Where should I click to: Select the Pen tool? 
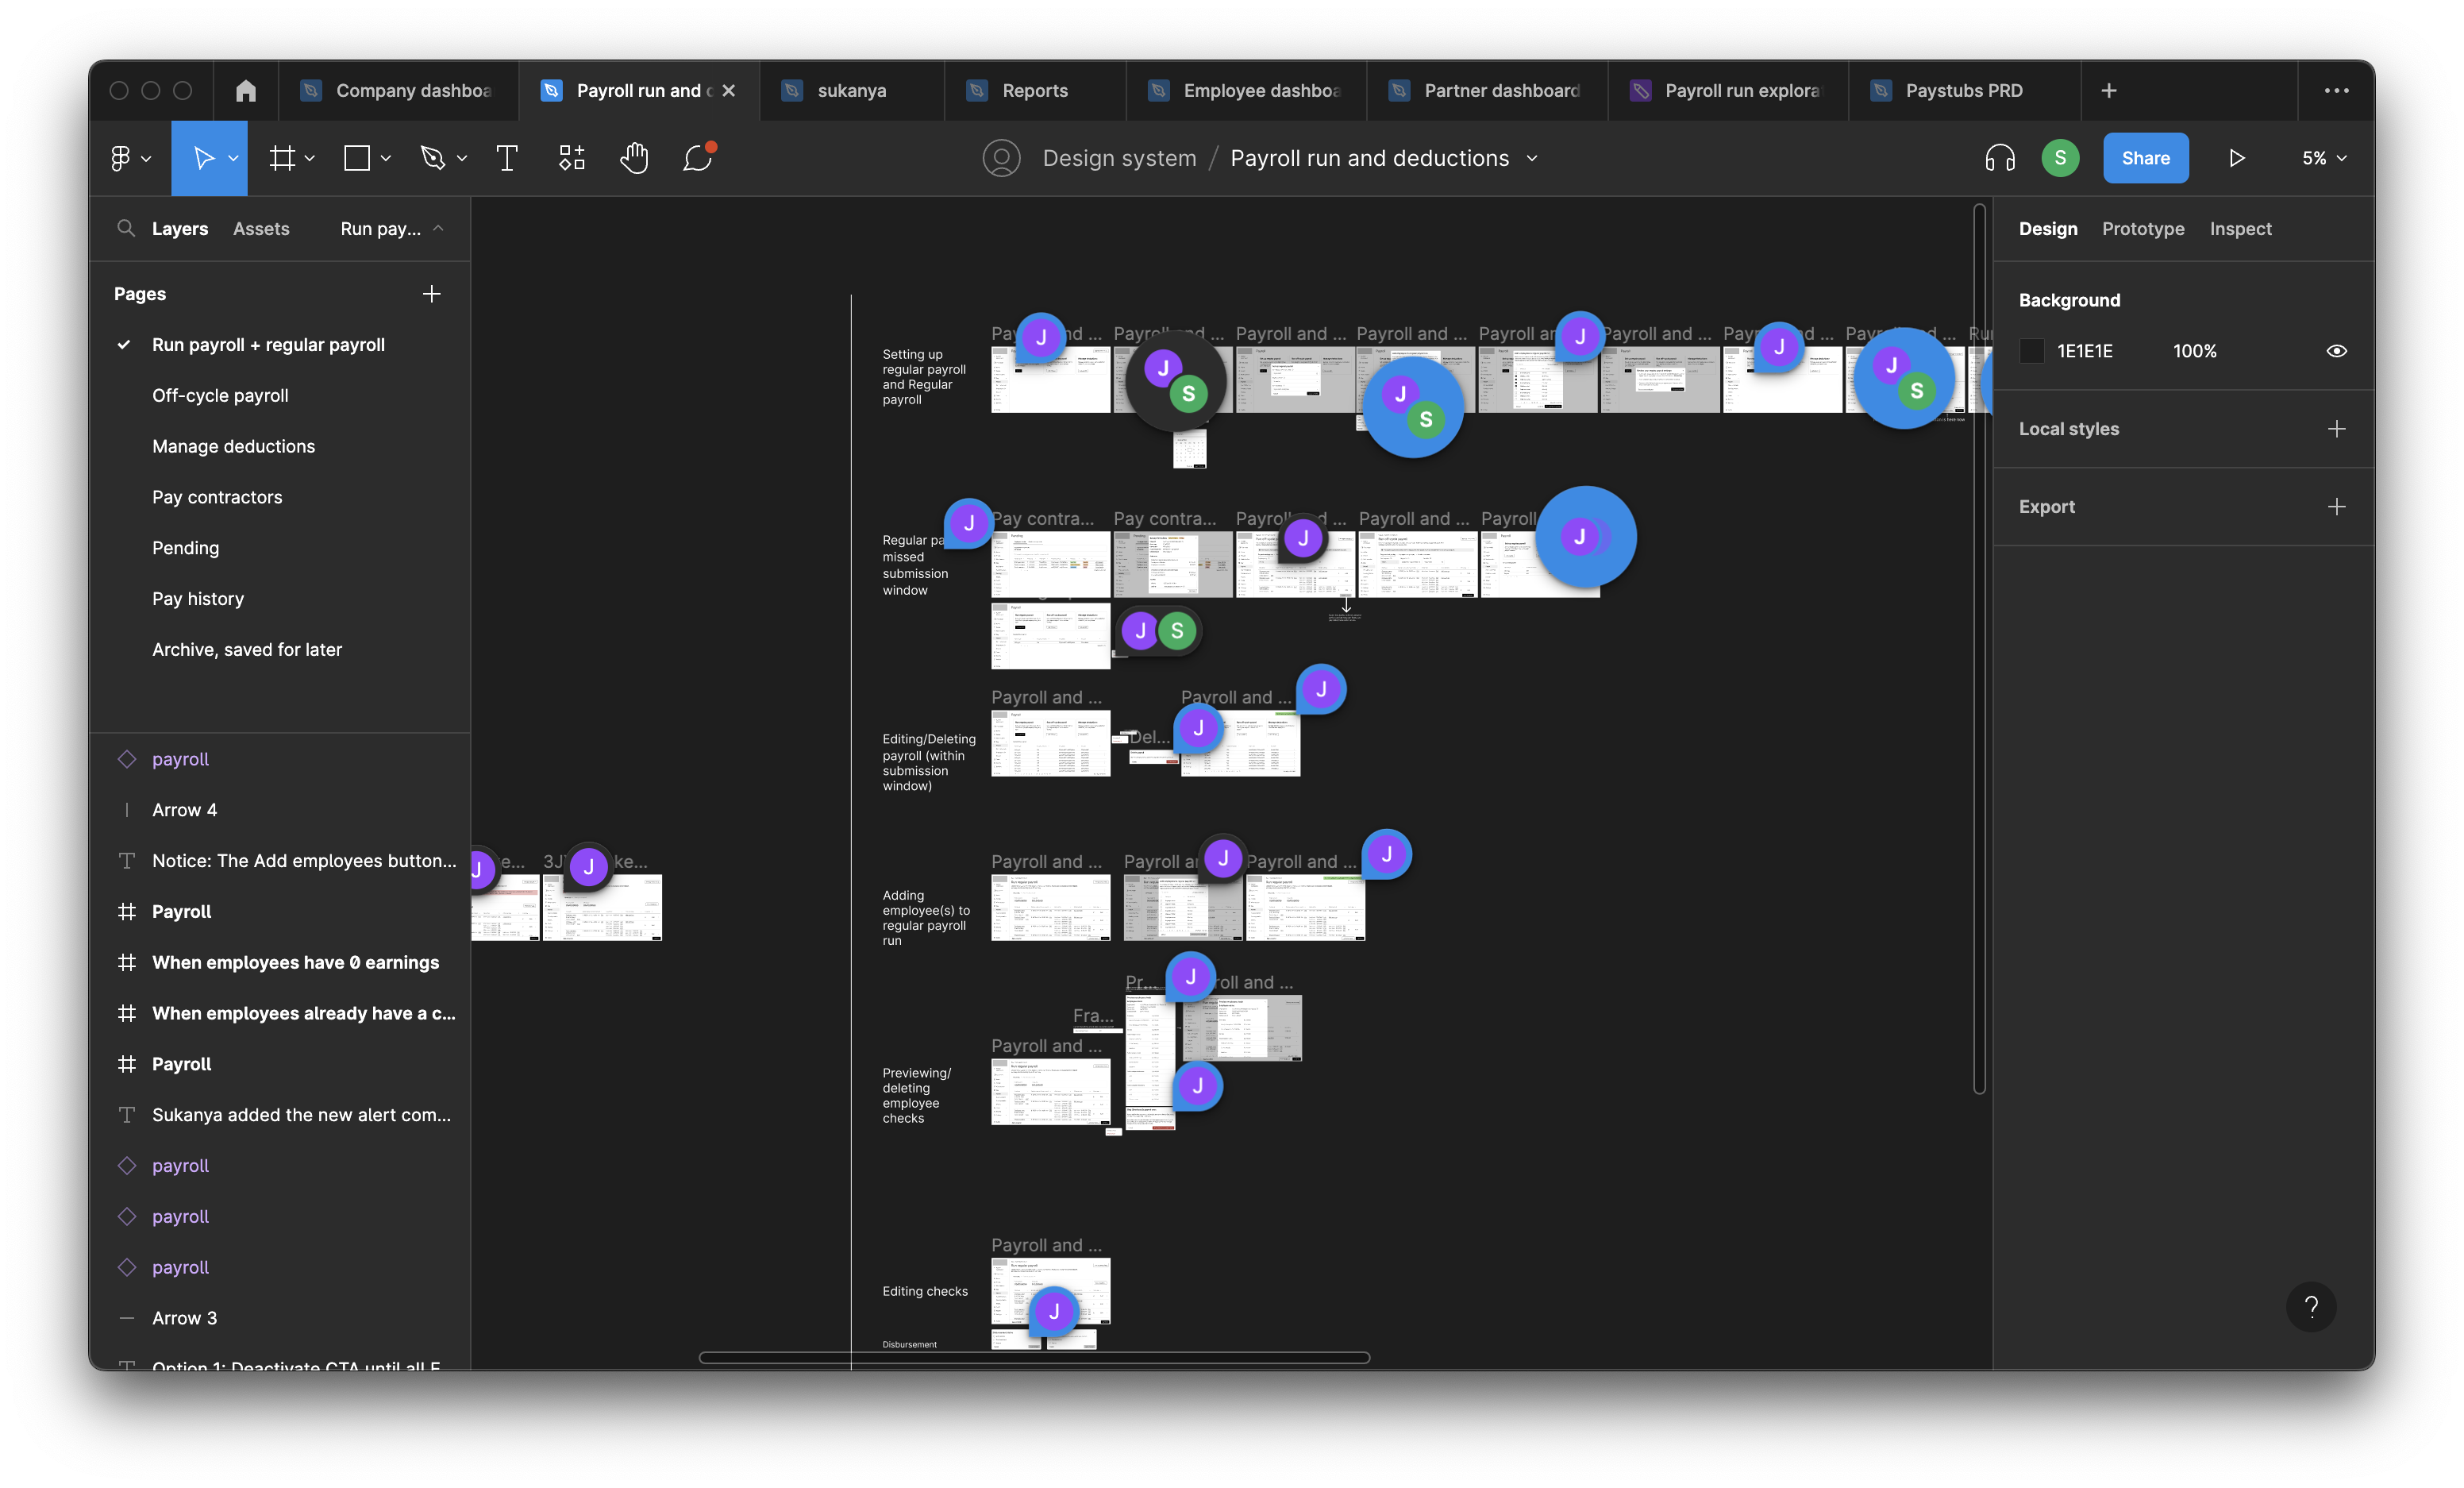[432, 158]
